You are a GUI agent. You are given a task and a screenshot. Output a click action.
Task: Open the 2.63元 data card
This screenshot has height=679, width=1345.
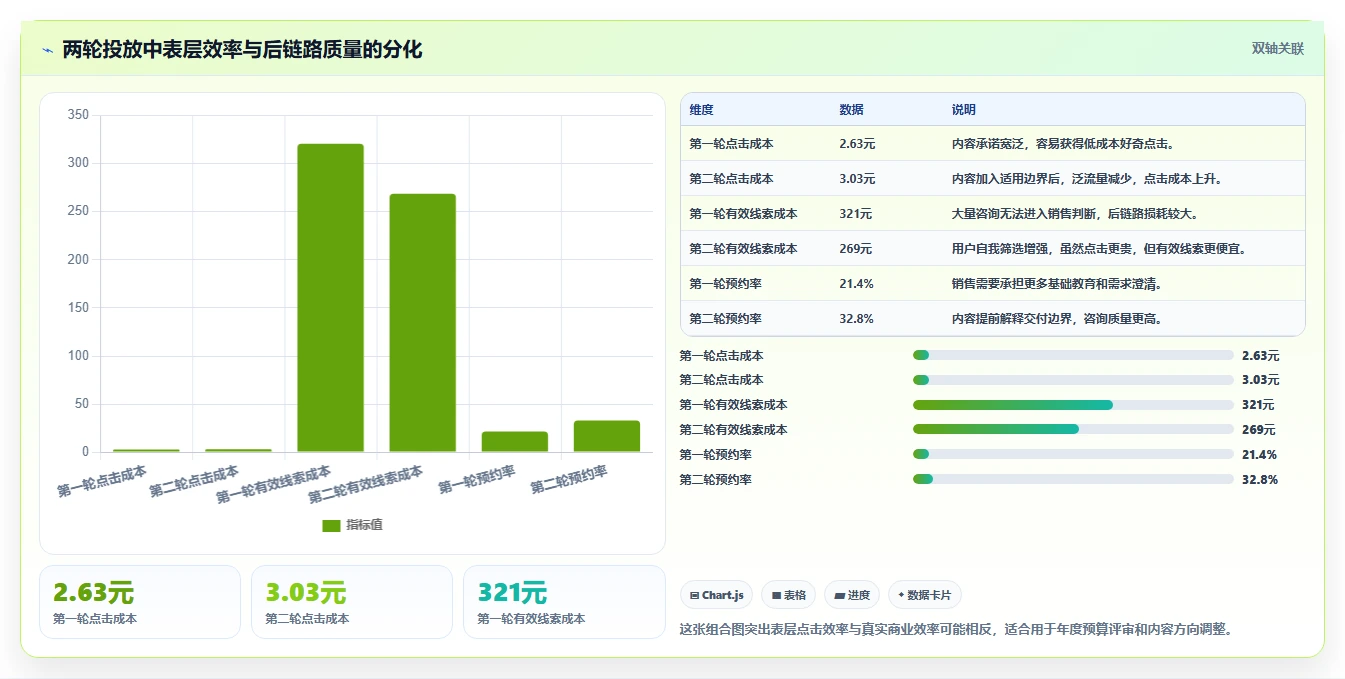click(140, 602)
